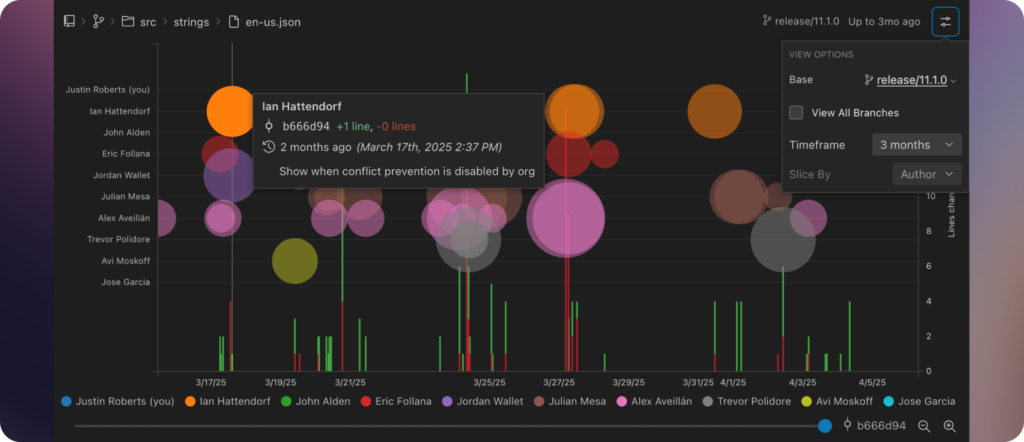Viewport: 1024px width, 442px height.
Task: Expand the Base release/11.1.0 branch selector
Action: tap(911, 80)
